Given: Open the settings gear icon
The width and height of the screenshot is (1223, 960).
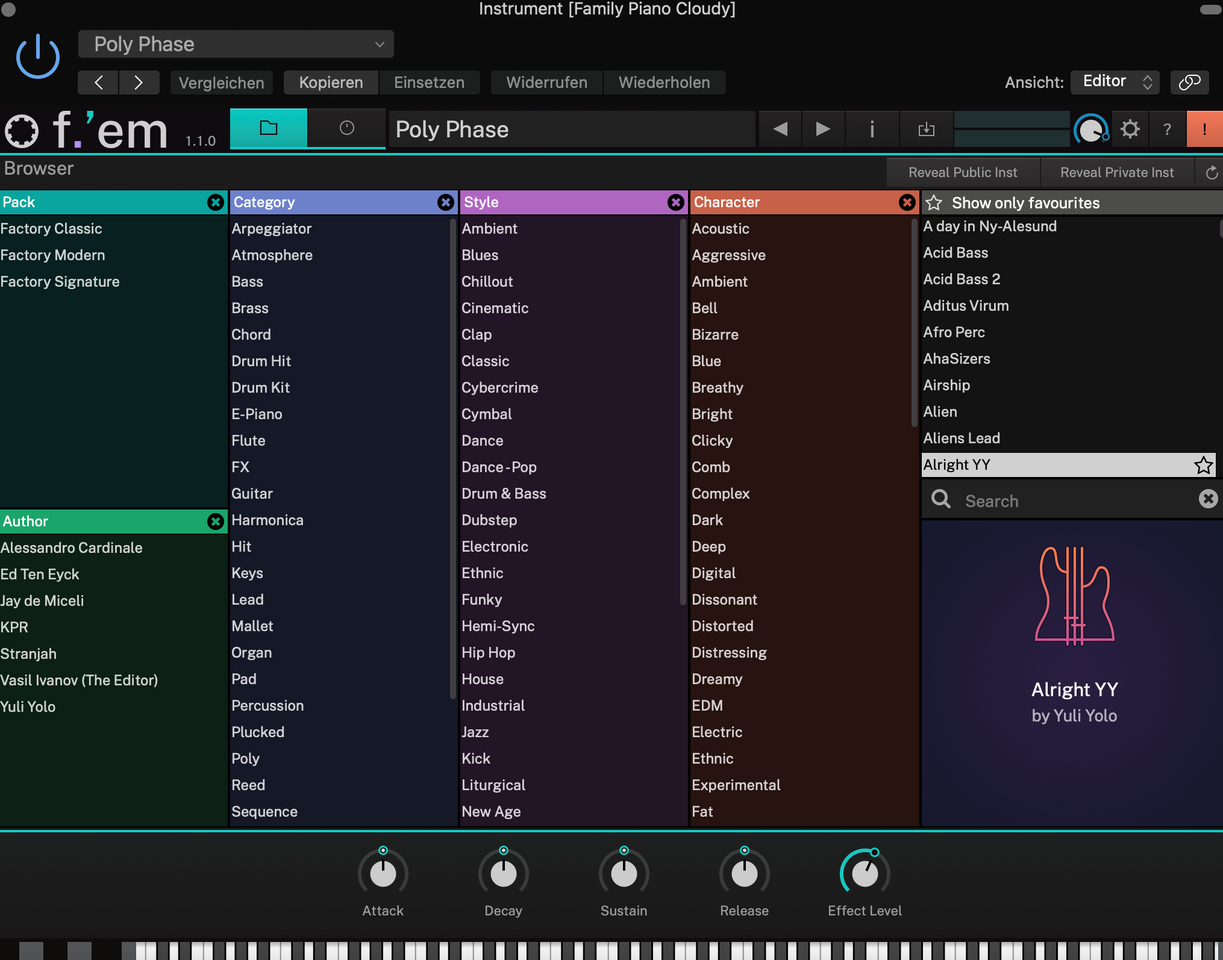Looking at the screenshot, I should (x=1130, y=129).
